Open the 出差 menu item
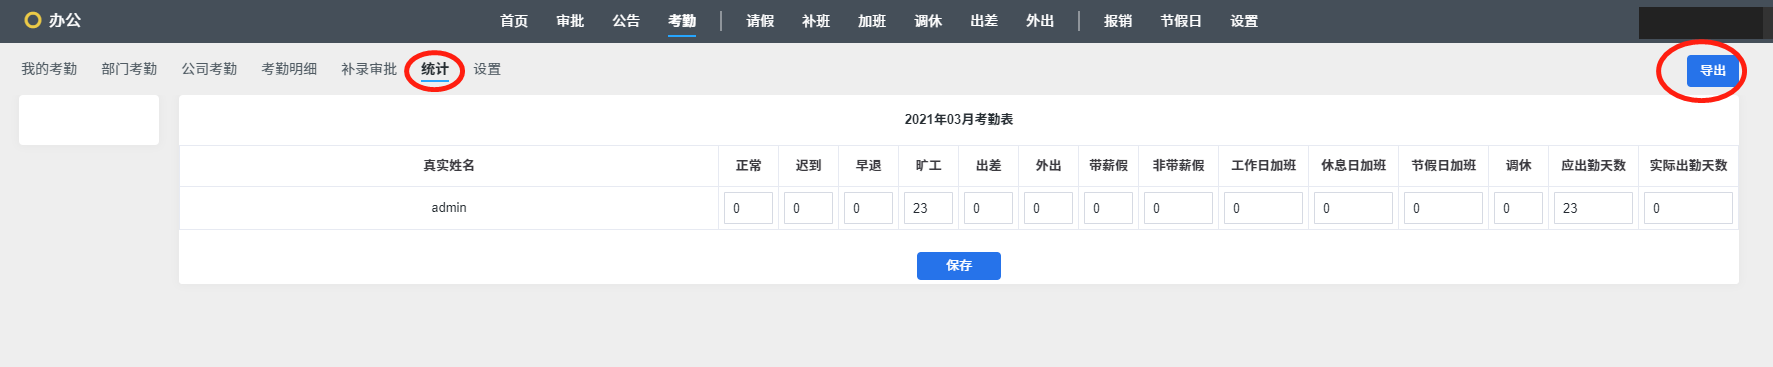The image size is (1773, 367). point(984,21)
